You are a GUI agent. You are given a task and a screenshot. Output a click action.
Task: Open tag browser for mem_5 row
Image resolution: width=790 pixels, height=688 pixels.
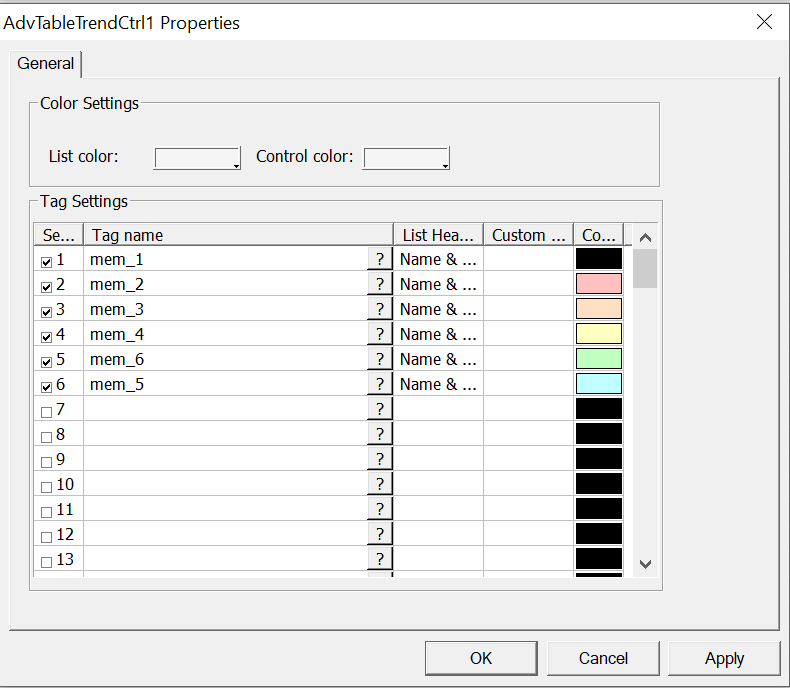pyautogui.click(x=380, y=384)
